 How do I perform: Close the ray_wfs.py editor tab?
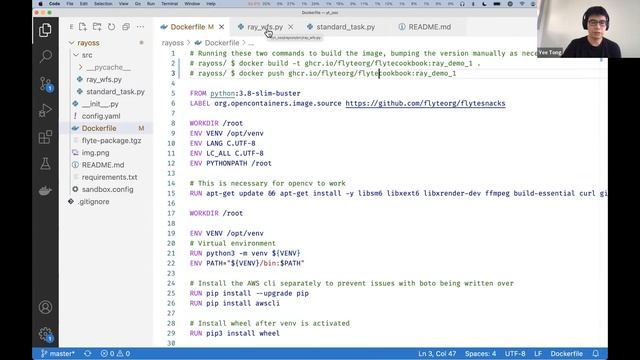point(291,27)
